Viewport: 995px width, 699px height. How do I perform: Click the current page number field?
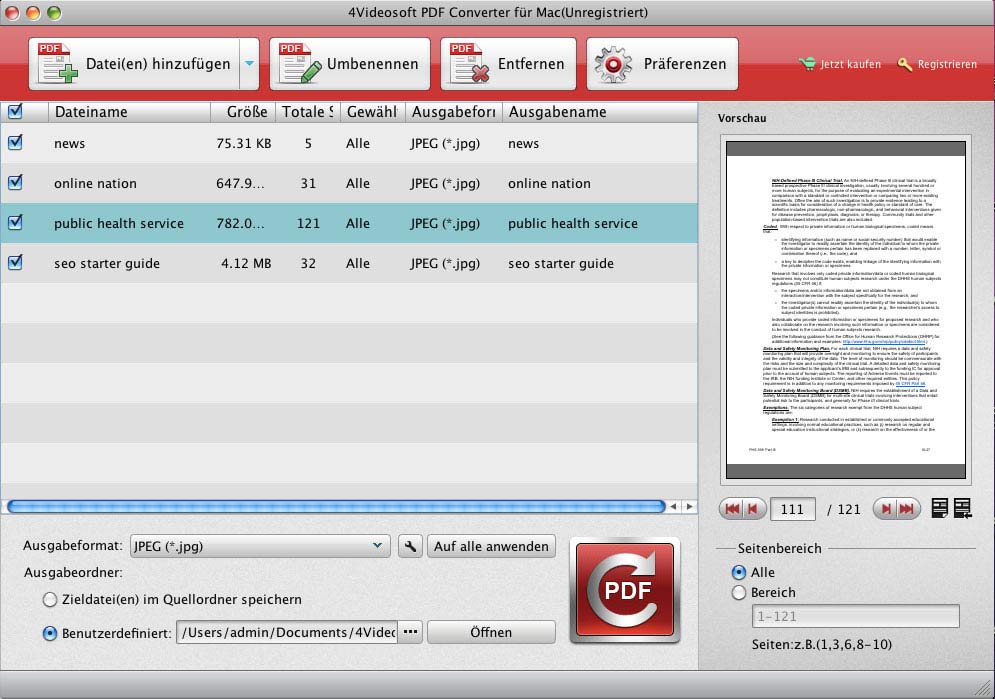point(792,509)
